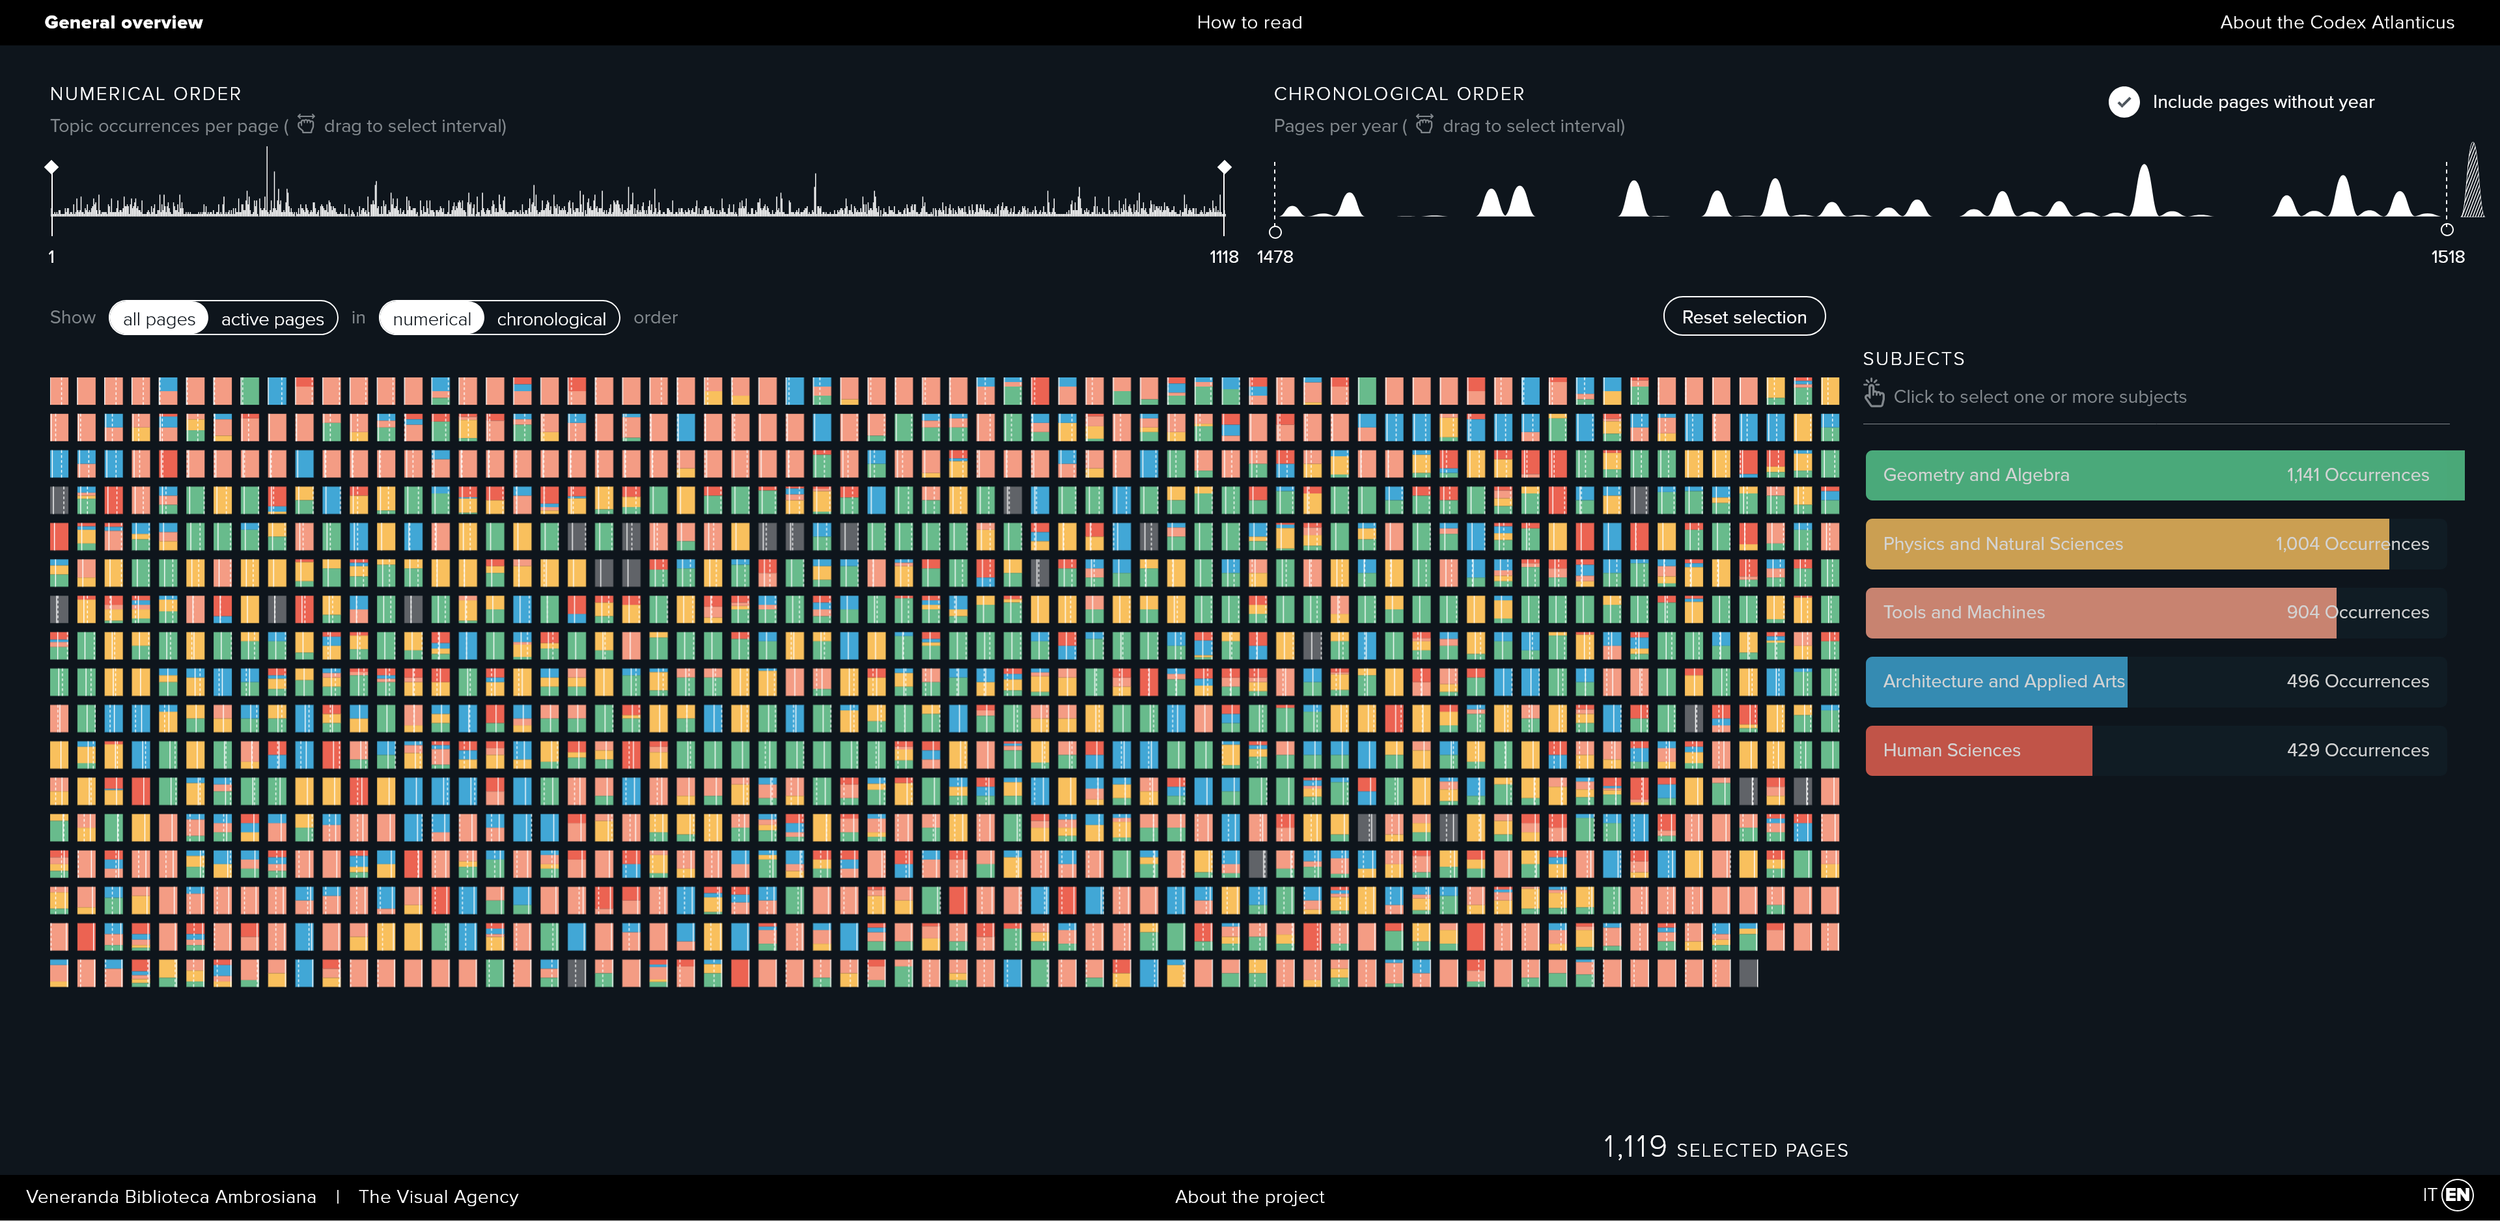The width and height of the screenshot is (2500, 1221).
Task: Click the hand icon beside 'Click to select' subjects
Action: (1874, 394)
